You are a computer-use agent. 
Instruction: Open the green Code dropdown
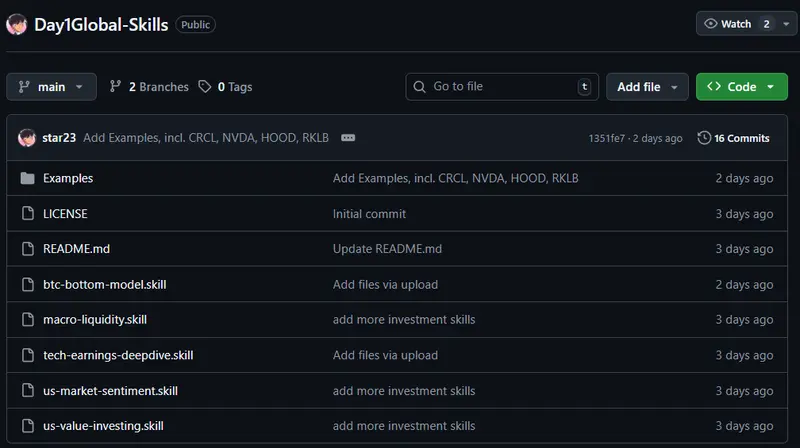click(x=741, y=87)
